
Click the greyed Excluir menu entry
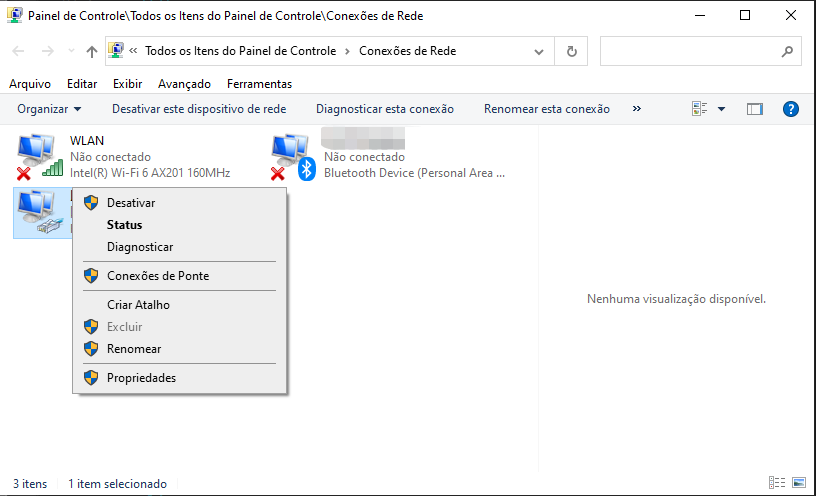pyautogui.click(x=180, y=327)
